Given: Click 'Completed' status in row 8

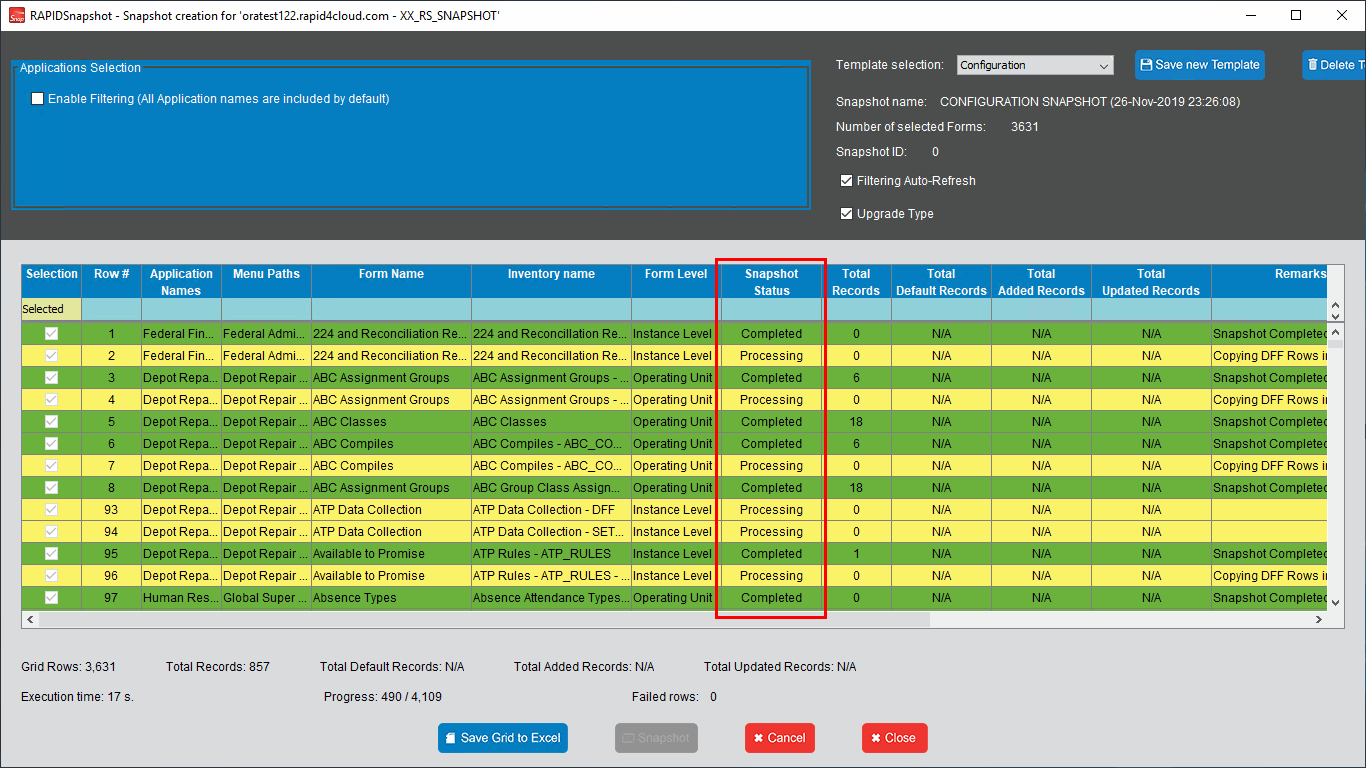Looking at the screenshot, I should click(772, 488).
